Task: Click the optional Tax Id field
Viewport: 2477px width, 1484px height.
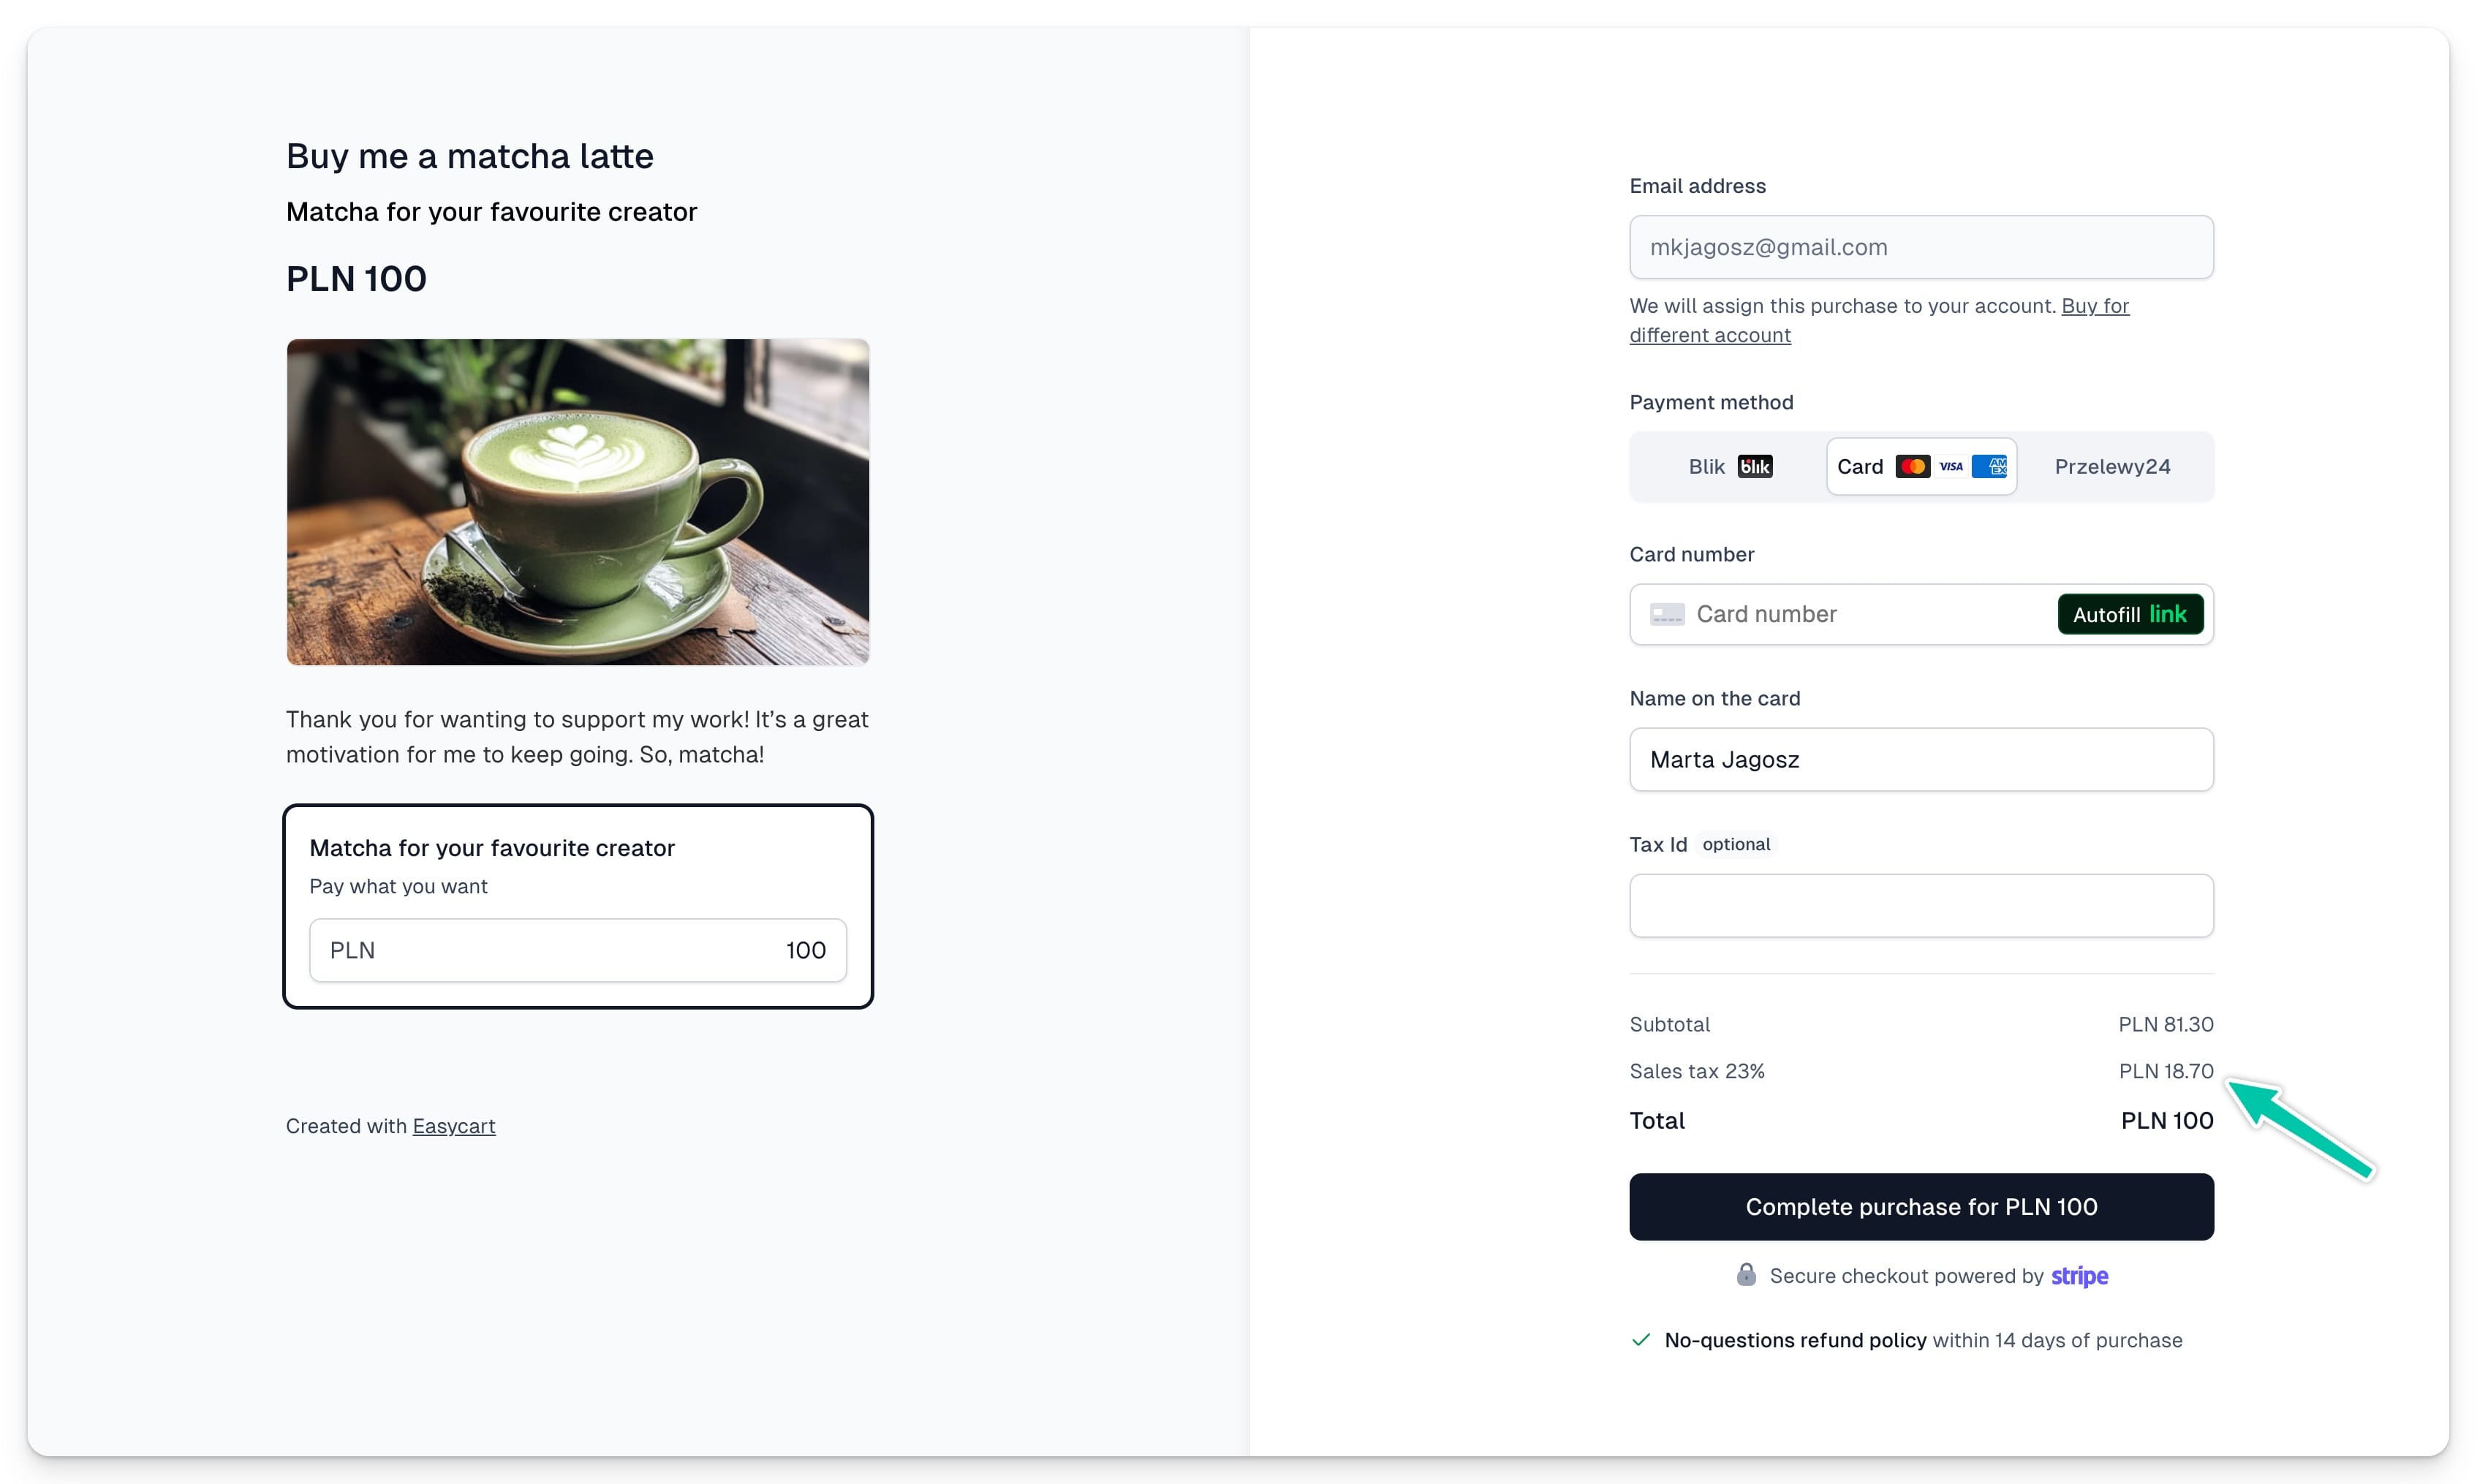Action: [1921, 906]
